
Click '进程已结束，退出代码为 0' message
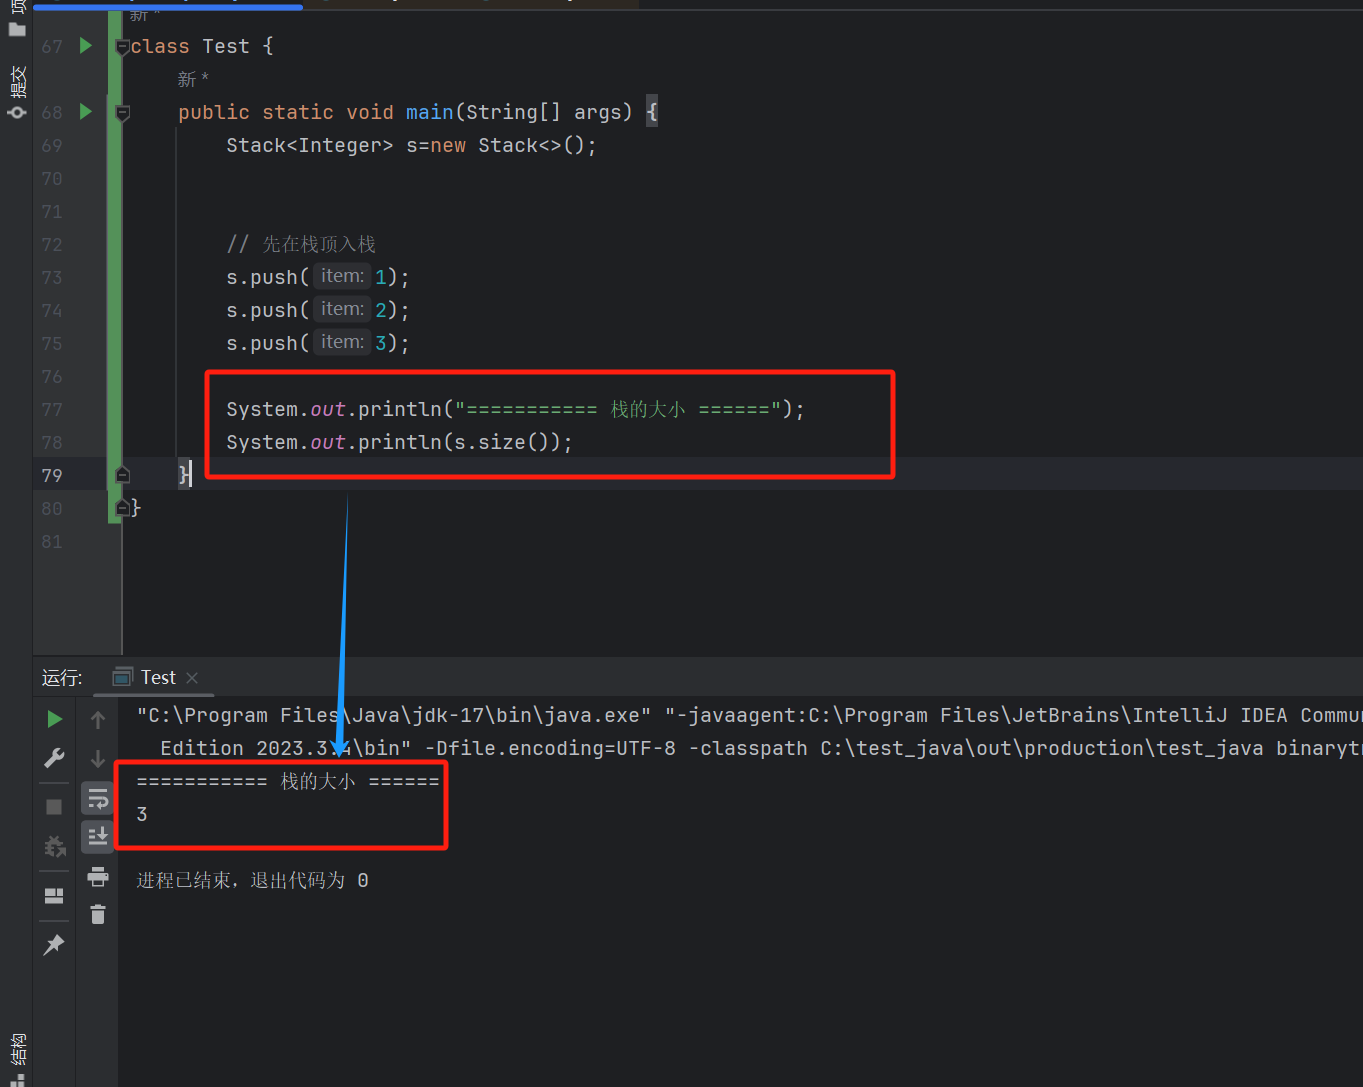(252, 880)
